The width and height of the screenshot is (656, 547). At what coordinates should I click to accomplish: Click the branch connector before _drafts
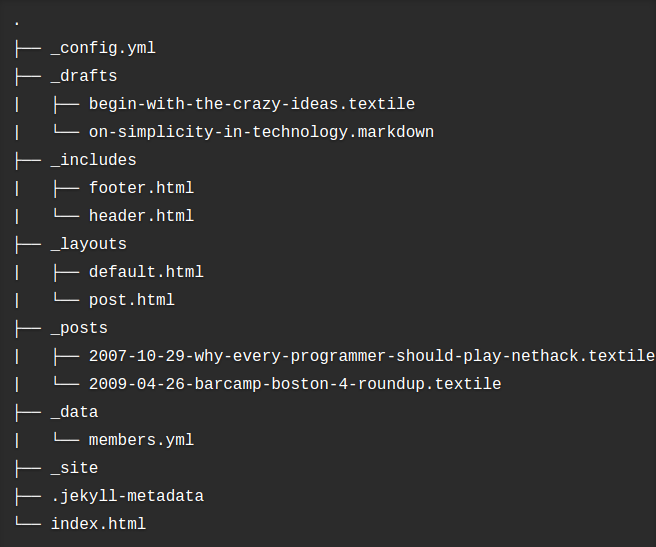[x=28, y=77]
